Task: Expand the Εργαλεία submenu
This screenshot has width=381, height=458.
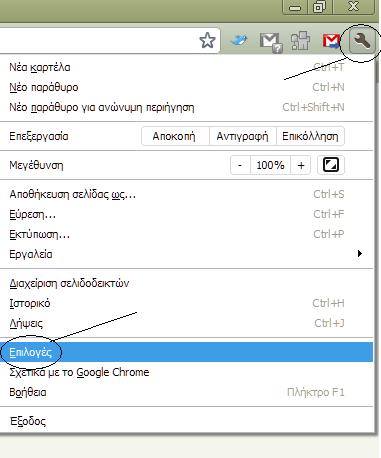Action: coord(186,254)
